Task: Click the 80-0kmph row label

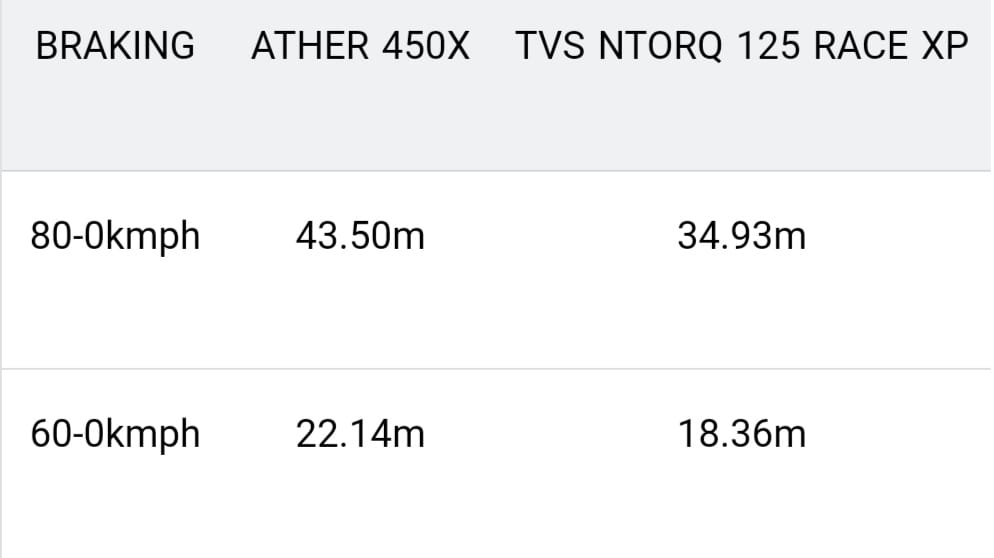Action: (x=115, y=237)
